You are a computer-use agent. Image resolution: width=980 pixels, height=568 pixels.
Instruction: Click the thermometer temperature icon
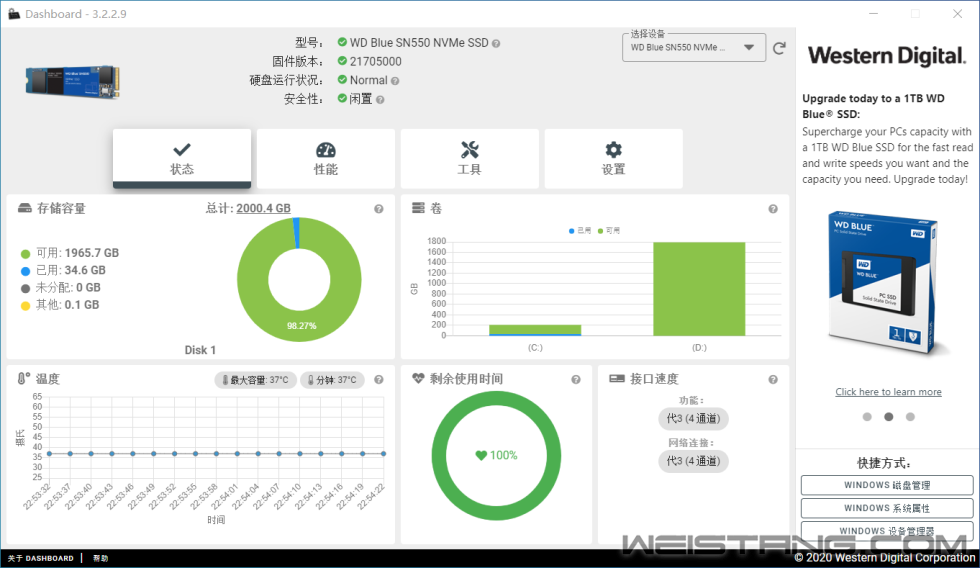[x=24, y=378]
